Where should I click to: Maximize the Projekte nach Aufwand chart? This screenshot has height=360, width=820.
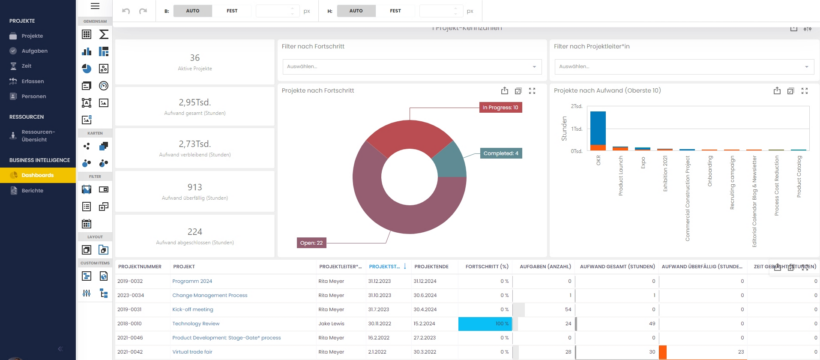tap(804, 91)
